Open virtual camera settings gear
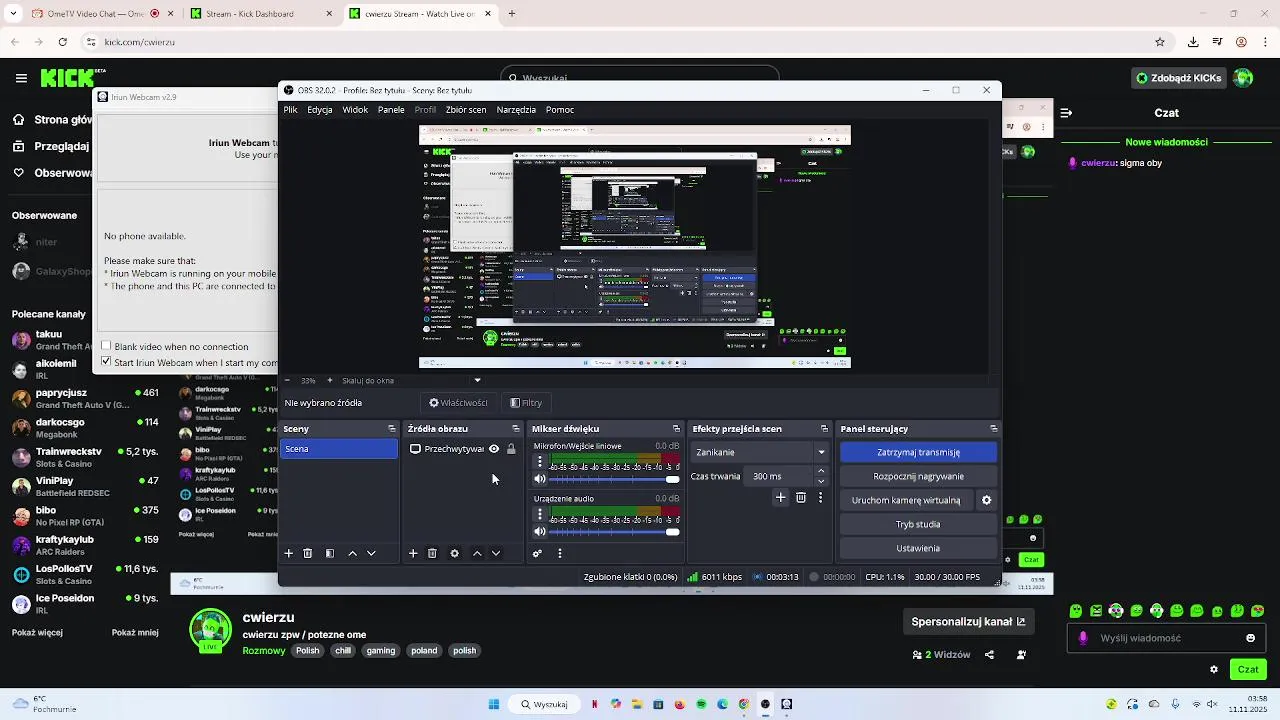Viewport: 1280px width, 720px height. 986,500
